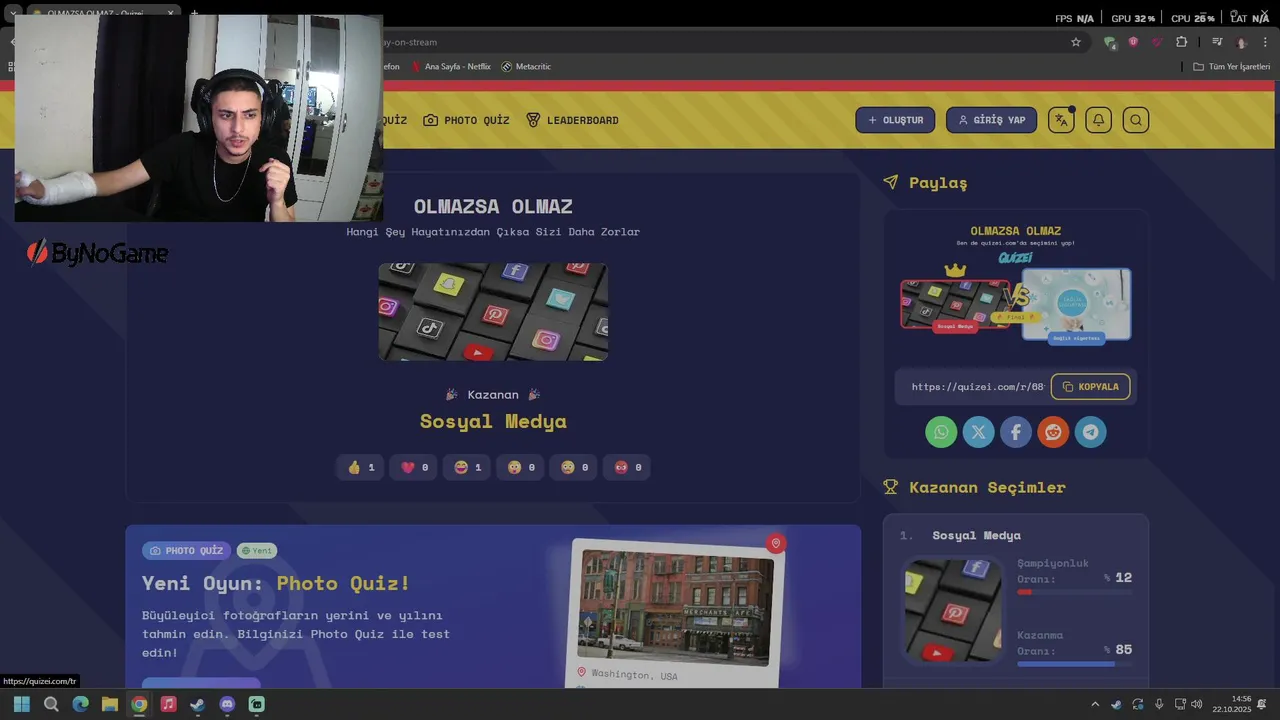Click the PHOTO QUIZ badge on promo card
The height and width of the screenshot is (720, 1280).
[x=186, y=550]
